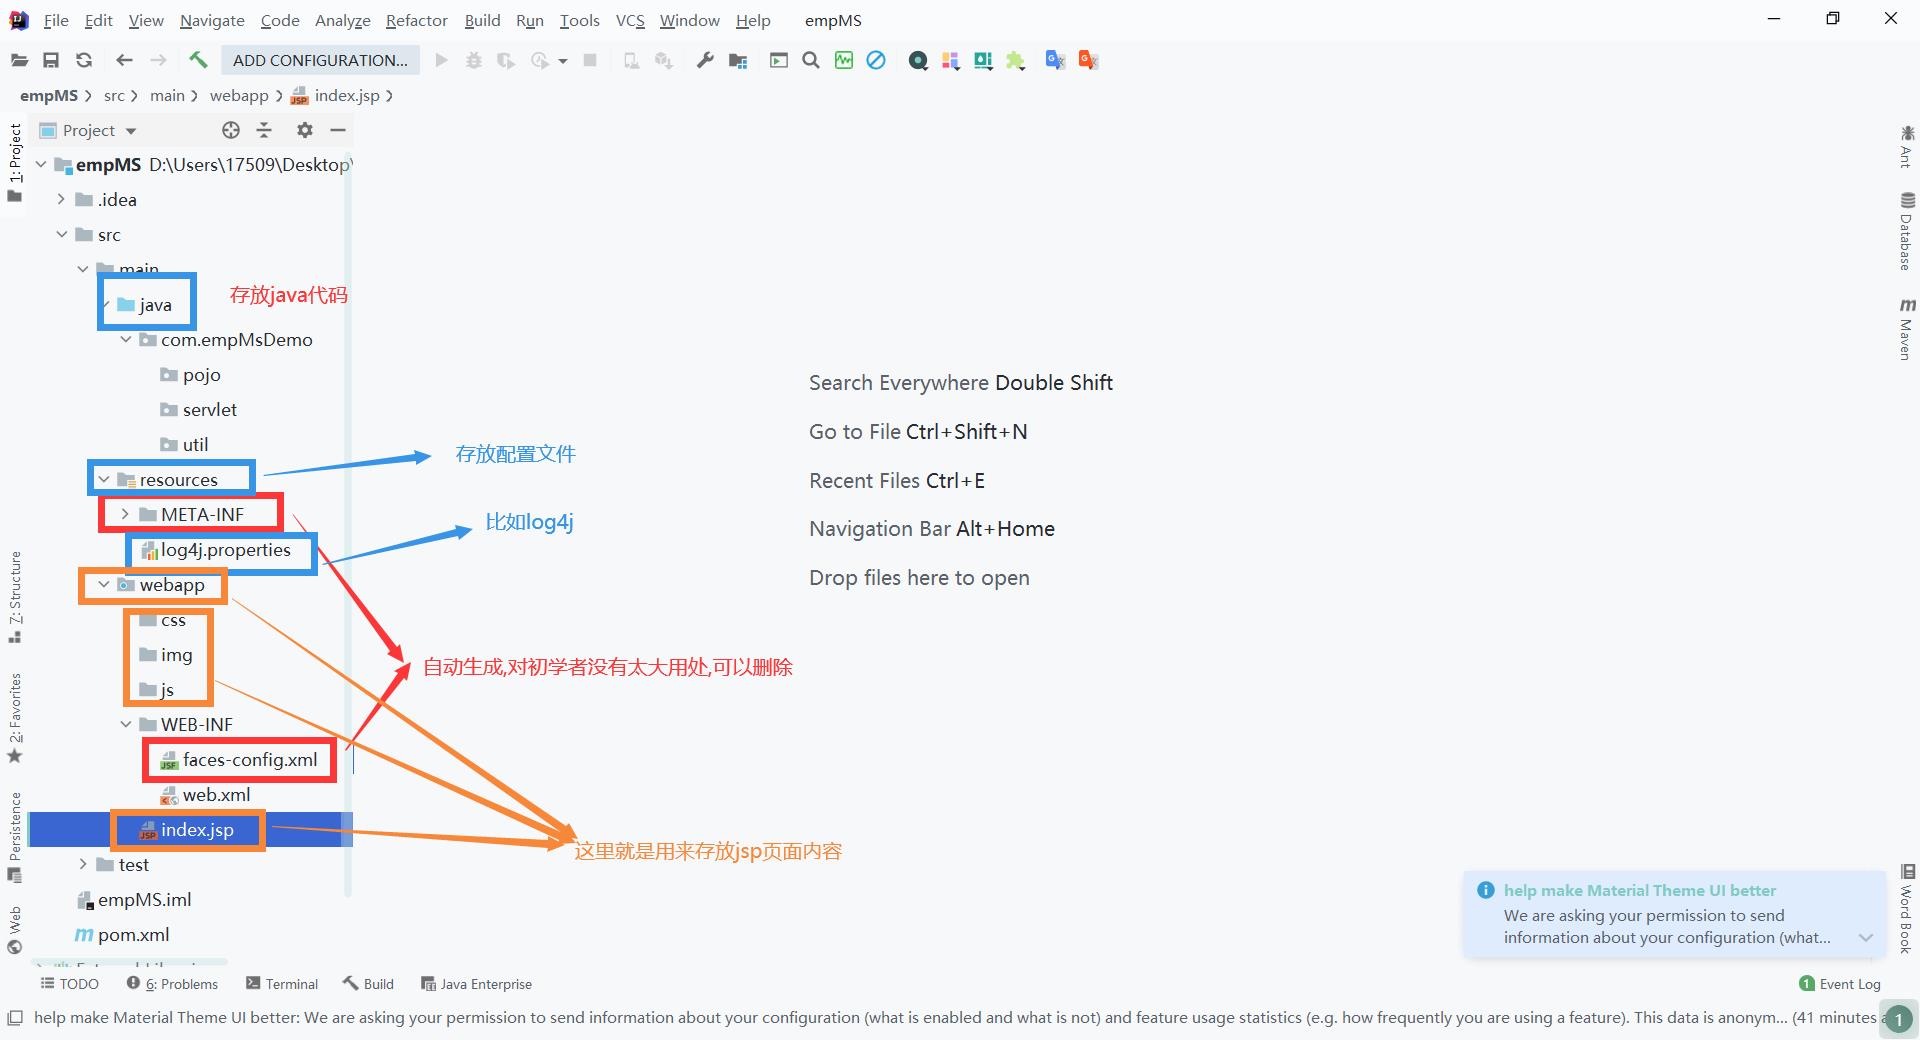Screen dimensions: 1920x1040
Task: Click the TODO tool button
Action: pos(69,984)
